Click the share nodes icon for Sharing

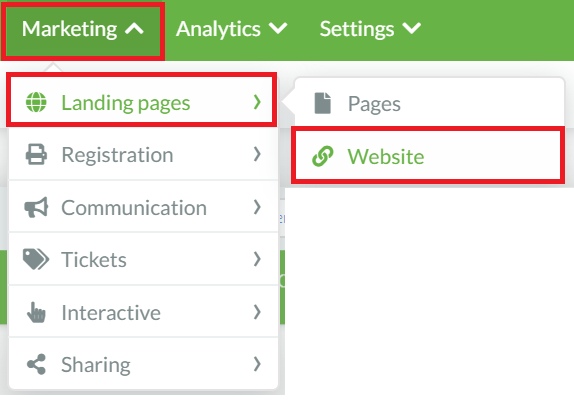click(36, 364)
